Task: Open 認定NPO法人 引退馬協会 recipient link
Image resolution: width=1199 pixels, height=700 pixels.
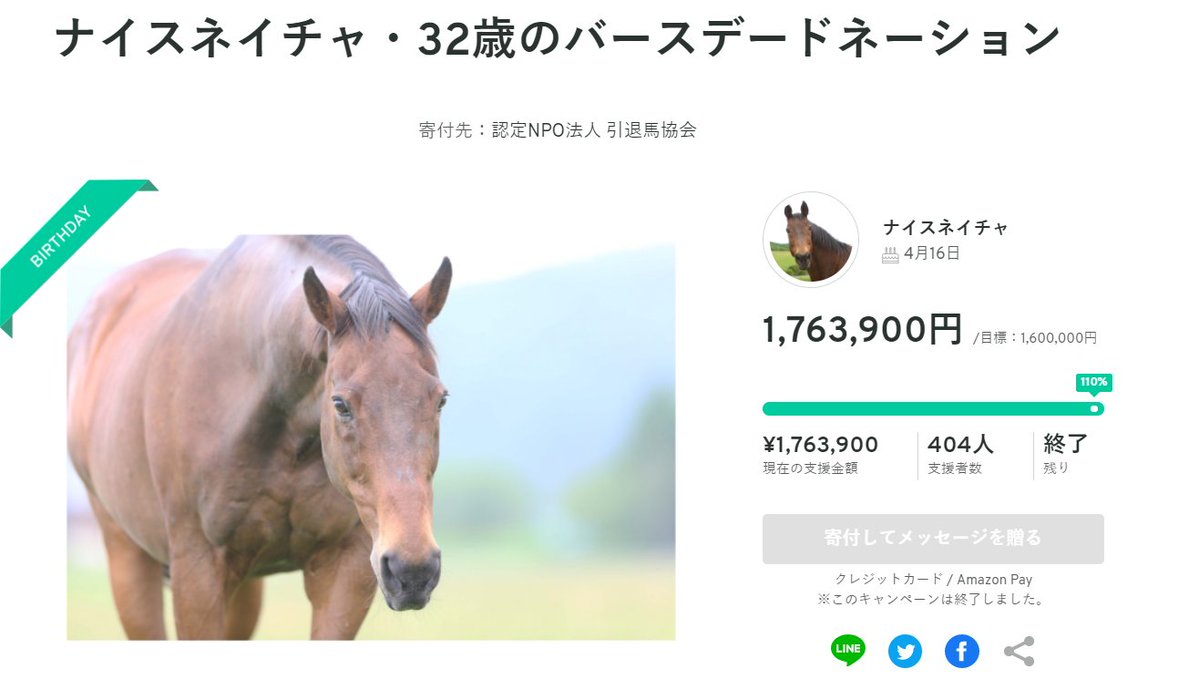Action: [594, 130]
